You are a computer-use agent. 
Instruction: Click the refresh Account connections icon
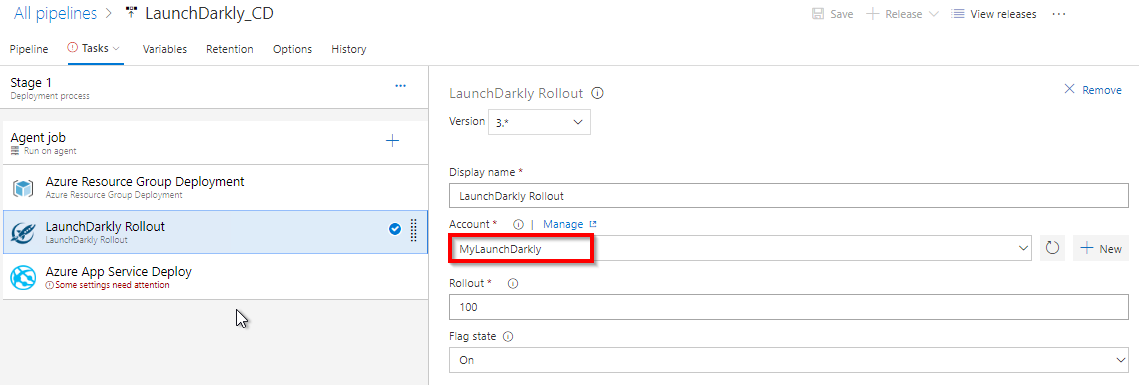point(1052,248)
